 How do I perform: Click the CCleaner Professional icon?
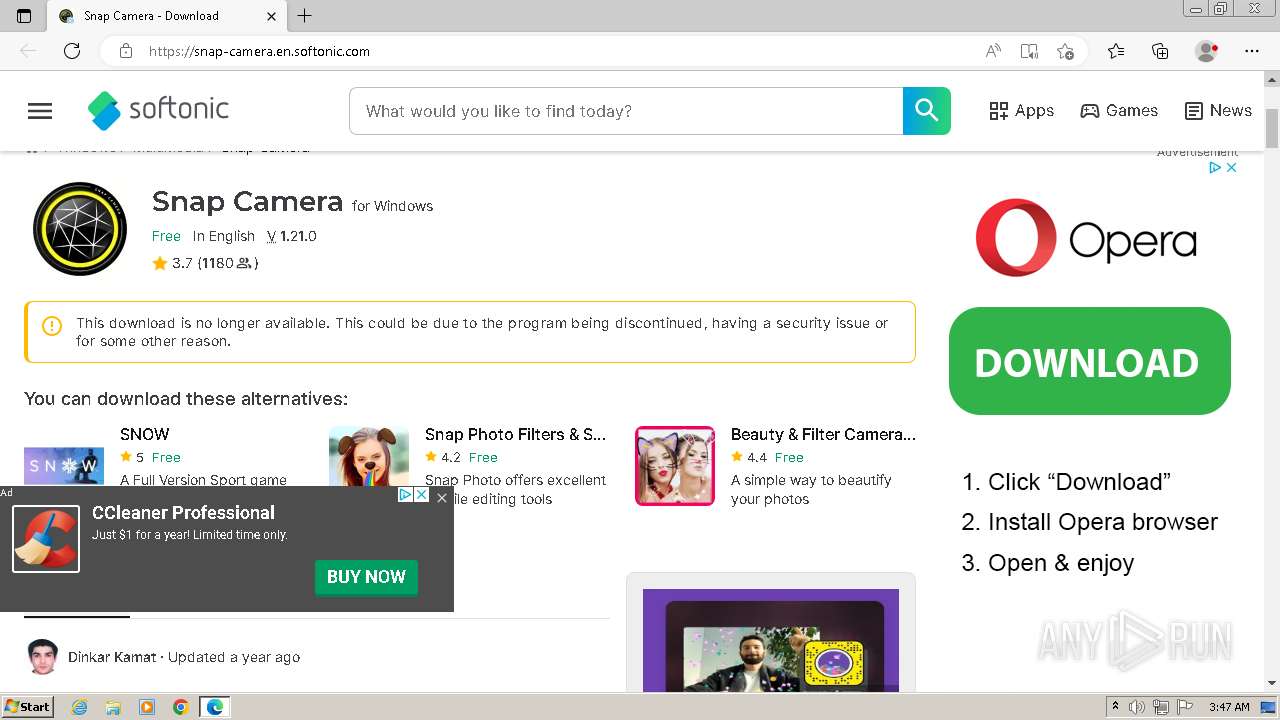click(46, 539)
